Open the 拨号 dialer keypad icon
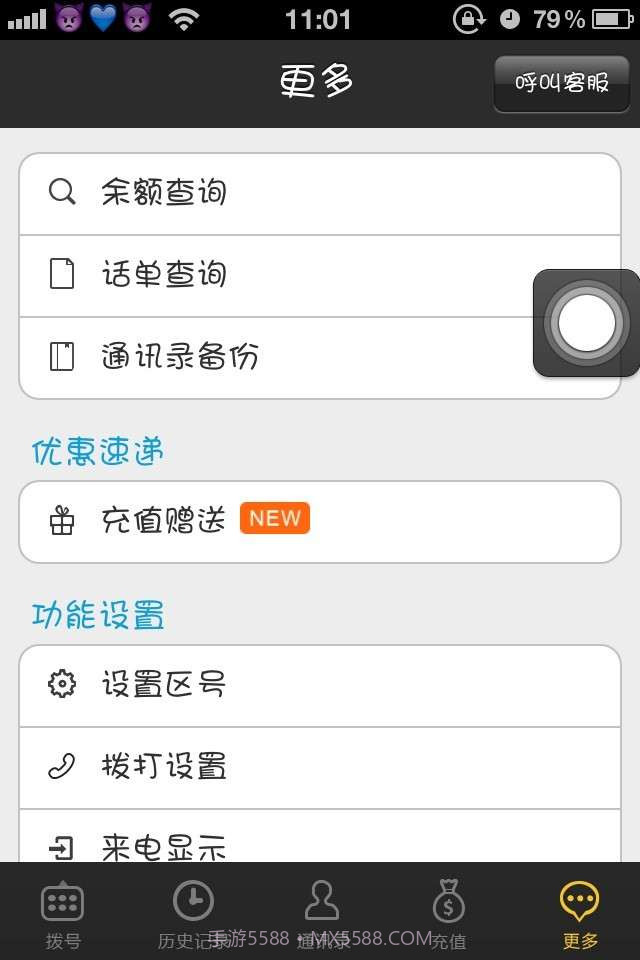 click(x=63, y=902)
